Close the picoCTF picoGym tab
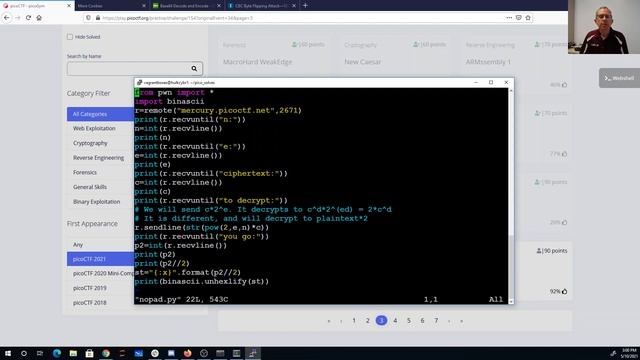This screenshot has height=360, width=640. tap(69, 6)
